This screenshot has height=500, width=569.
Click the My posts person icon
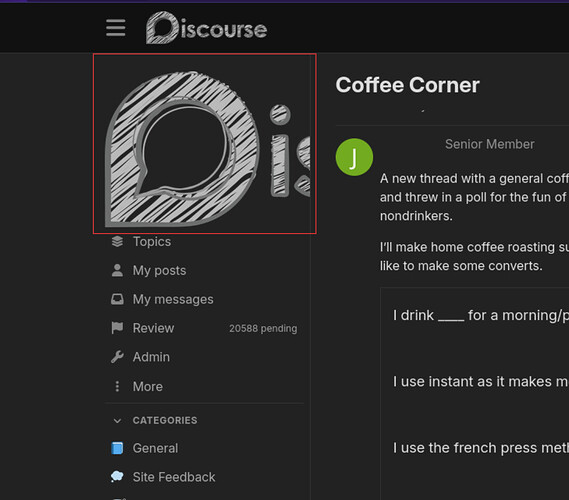pyautogui.click(x=117, y=270)
